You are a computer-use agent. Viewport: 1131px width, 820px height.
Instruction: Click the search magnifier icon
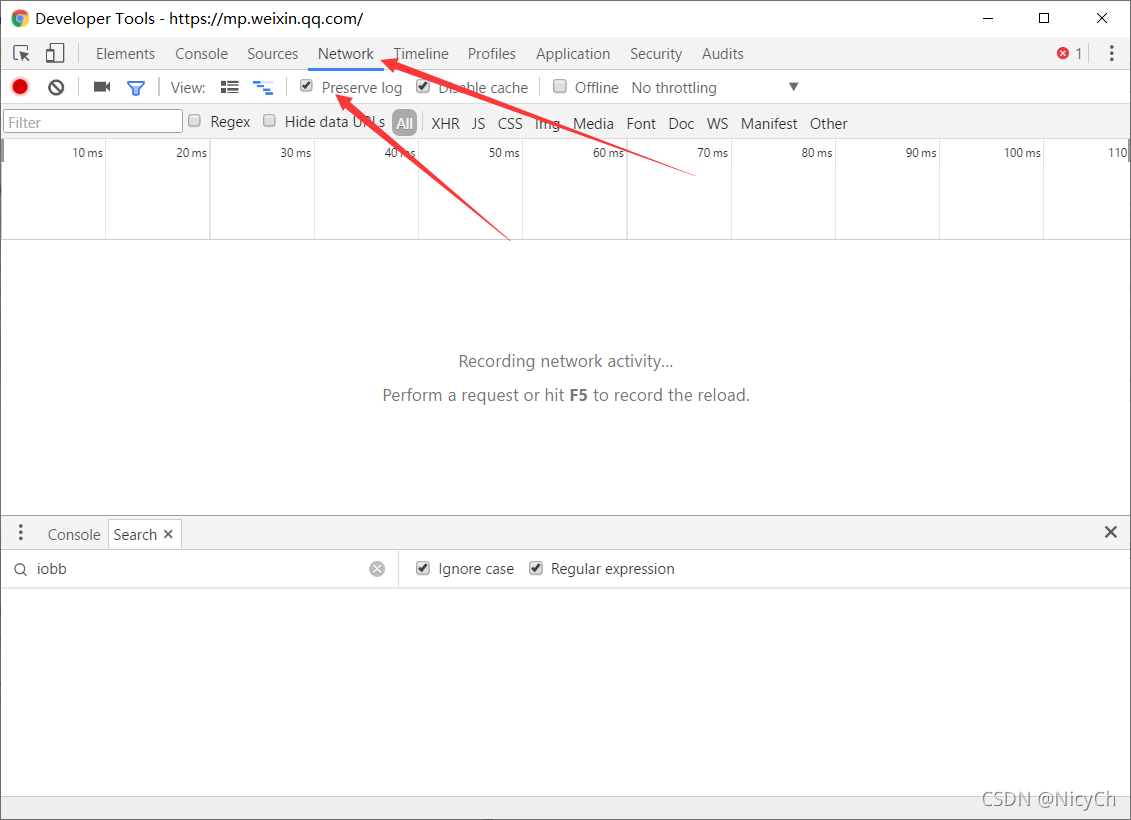click(x=20, y=570)
